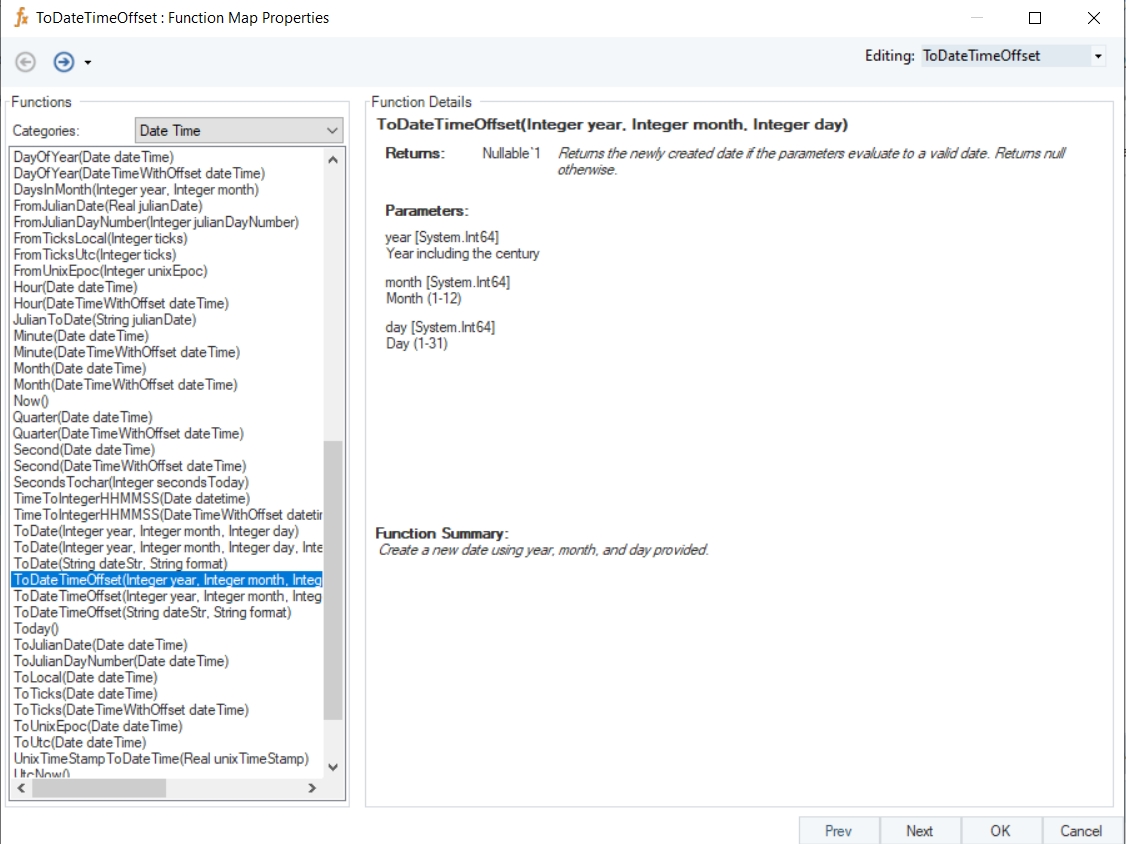
Task: Open the Editing ToDateTimeOffset dropdown
Action: click(1098, 56)
